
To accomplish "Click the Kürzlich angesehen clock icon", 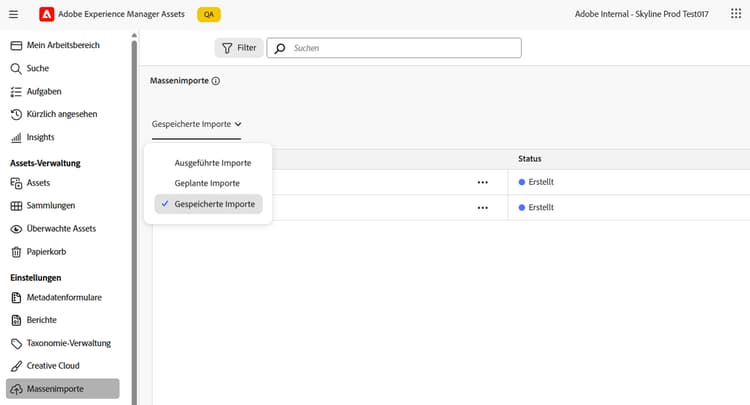I will pyautogui.click(x=16, y=114).
